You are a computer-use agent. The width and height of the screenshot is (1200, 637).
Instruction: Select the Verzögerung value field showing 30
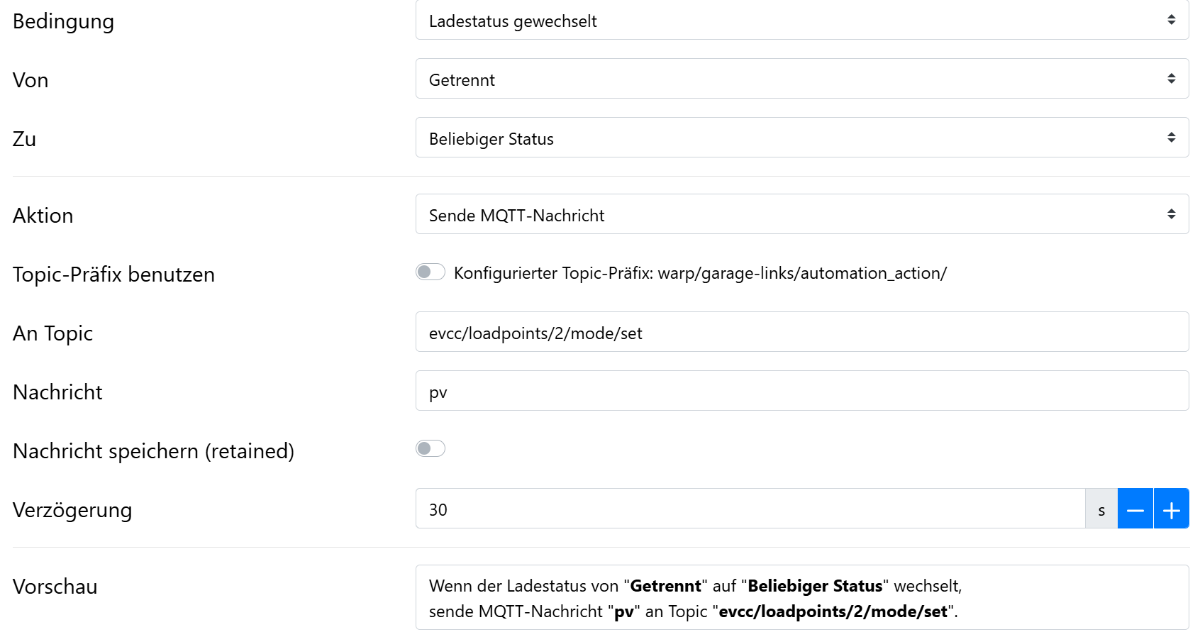(750, 509)
